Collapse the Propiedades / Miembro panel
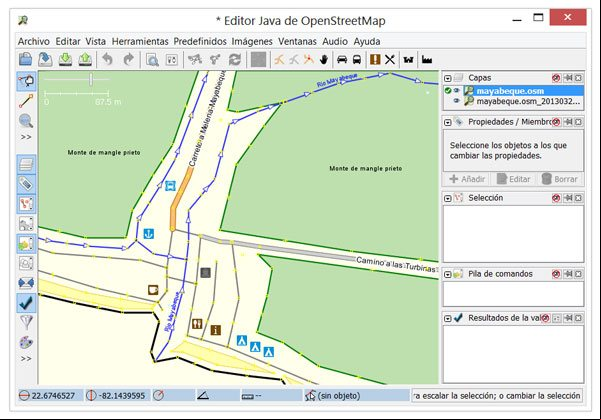Screen dimensions: 601x420 pos(447,122)
